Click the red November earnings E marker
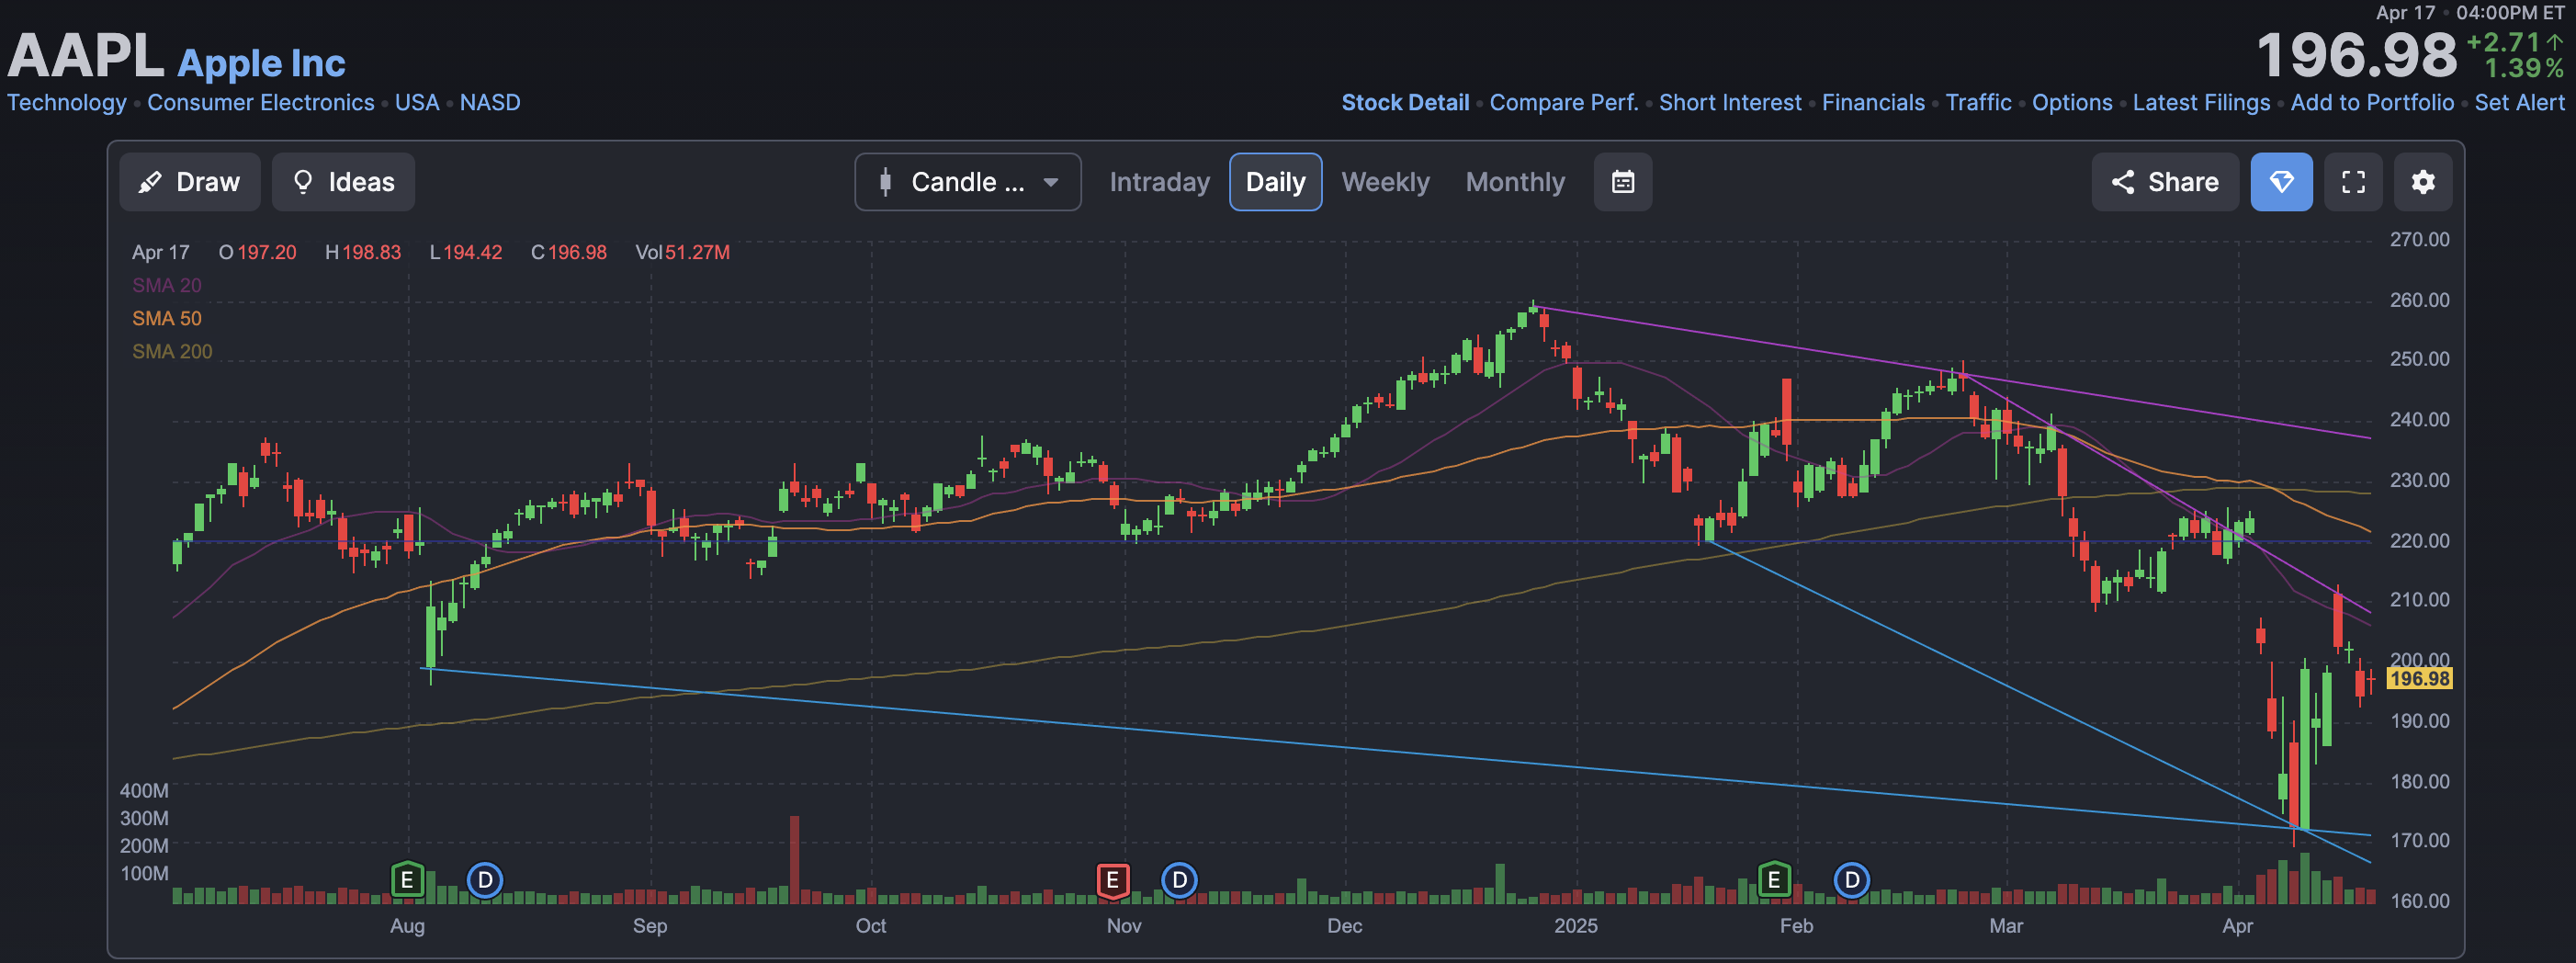Image resolution: width=2576 pixels, height=963 pixels. [x=1112, y=880]
